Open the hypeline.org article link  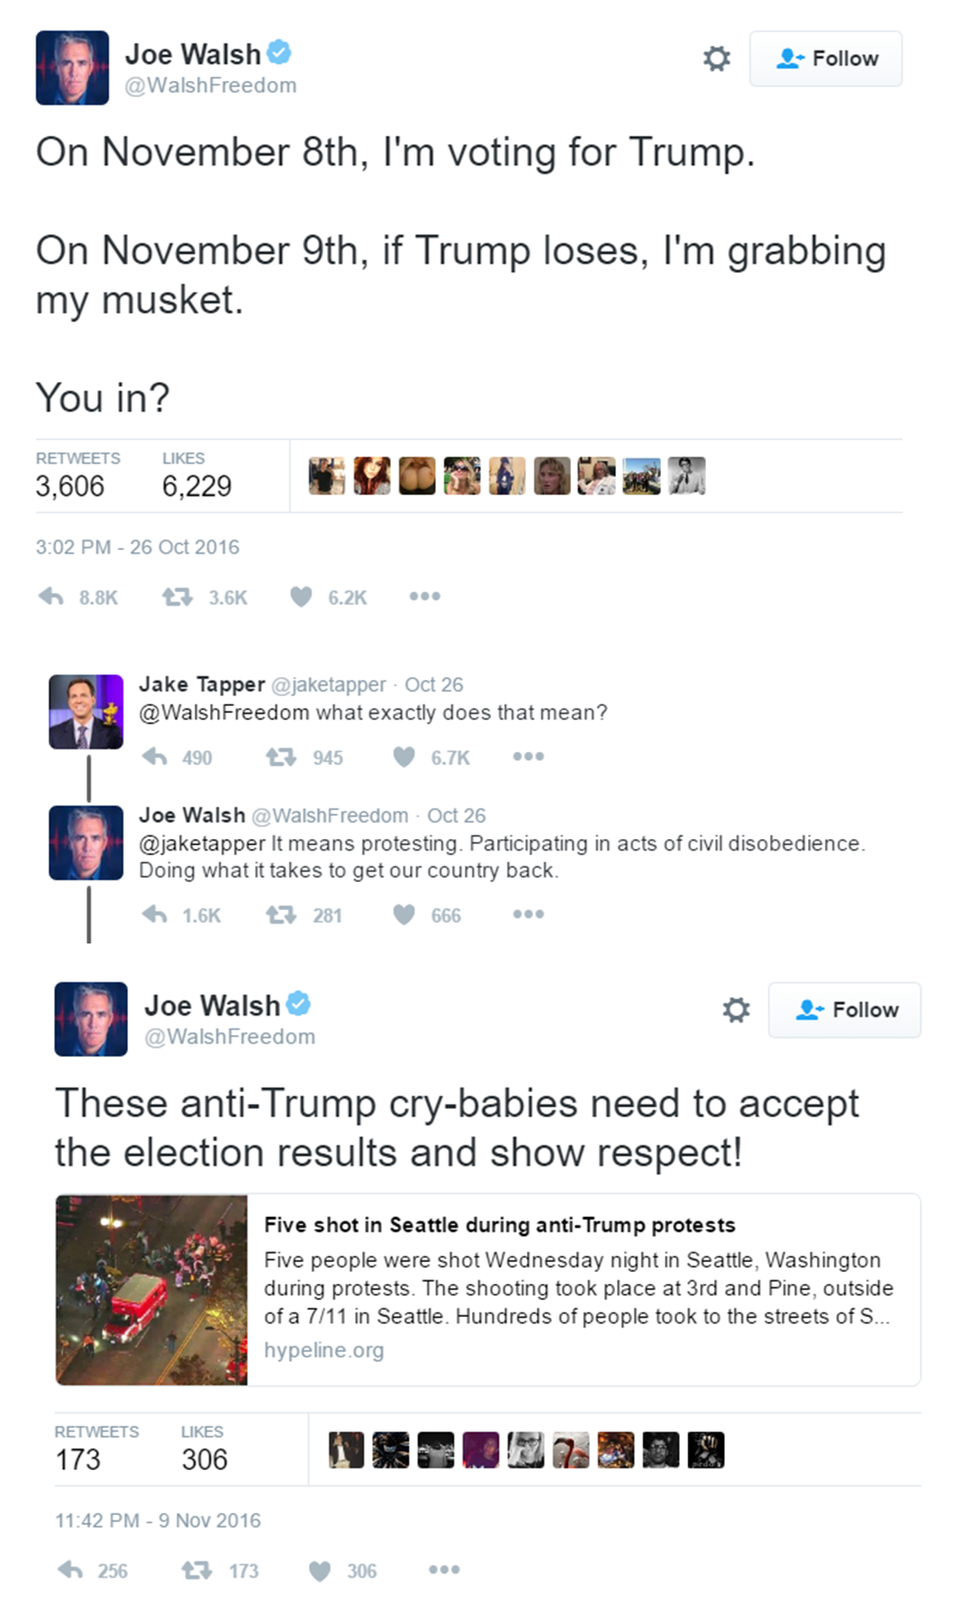pos(324,1350)
